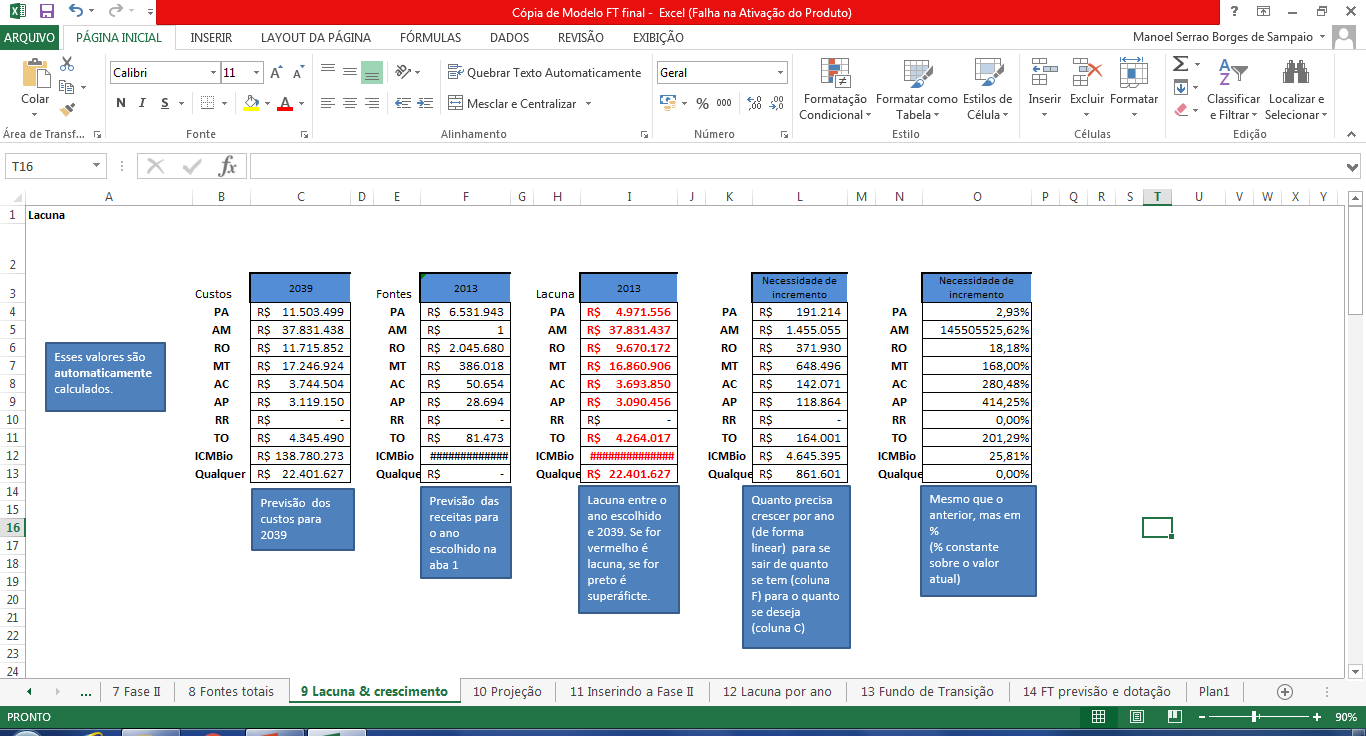The image size is (1366, 736).
Task: Open the Calibri font name dropdown
Action: click(x=213, y=73)
